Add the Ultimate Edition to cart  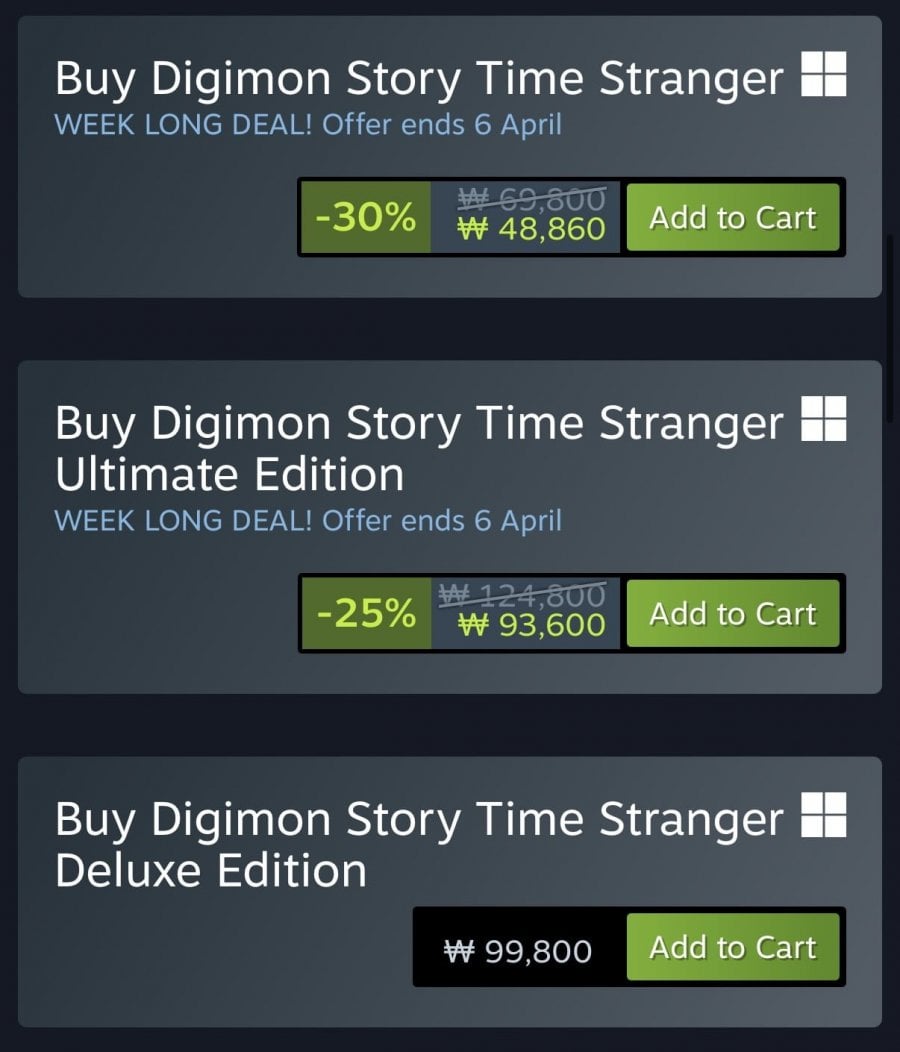point(733,614)
